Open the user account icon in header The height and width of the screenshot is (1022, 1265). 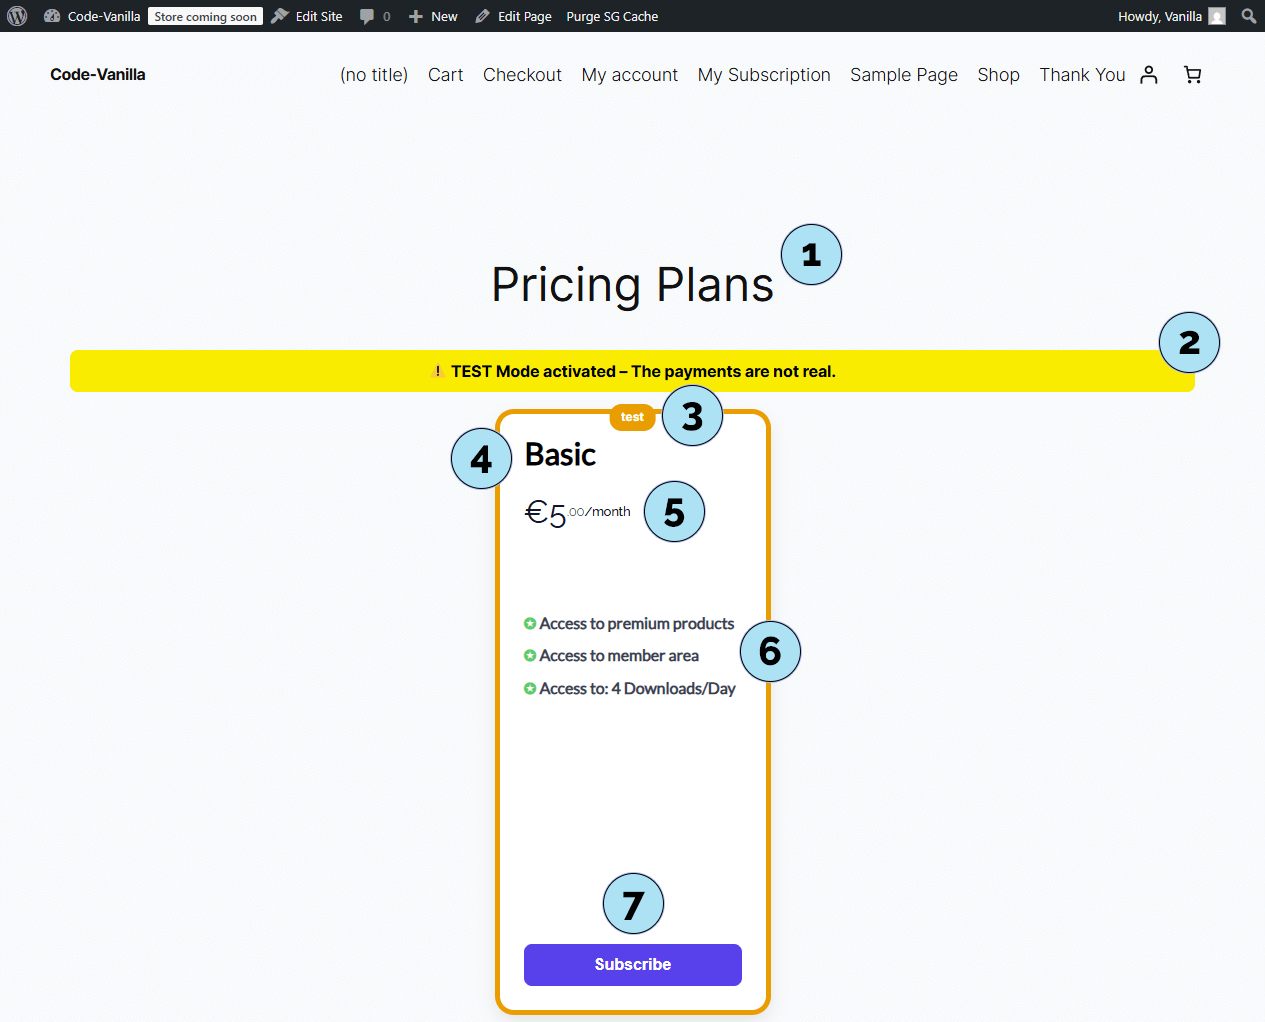(1149, 75)
